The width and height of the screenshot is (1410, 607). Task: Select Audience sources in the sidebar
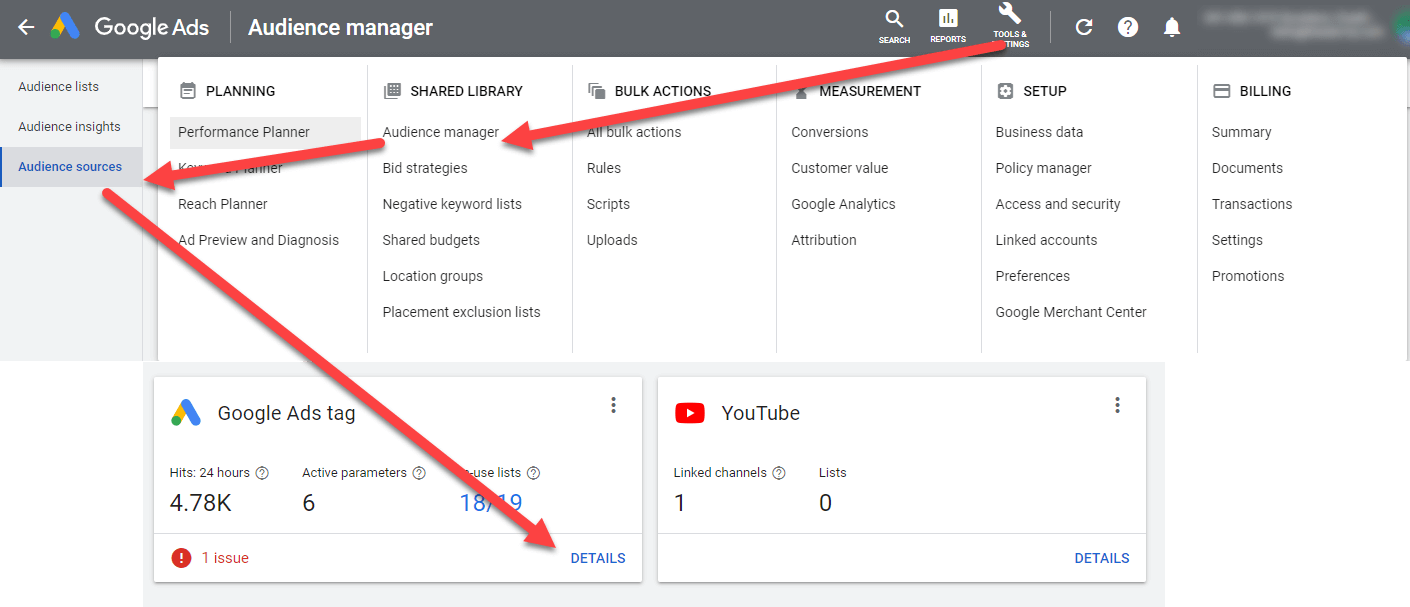71,167
